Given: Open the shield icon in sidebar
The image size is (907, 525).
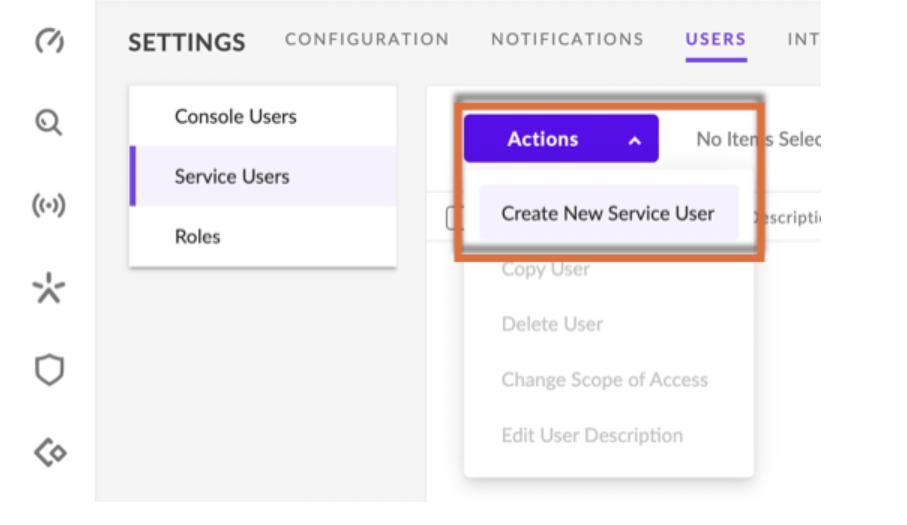Looking at the screenshot, I should pos(49,371).
